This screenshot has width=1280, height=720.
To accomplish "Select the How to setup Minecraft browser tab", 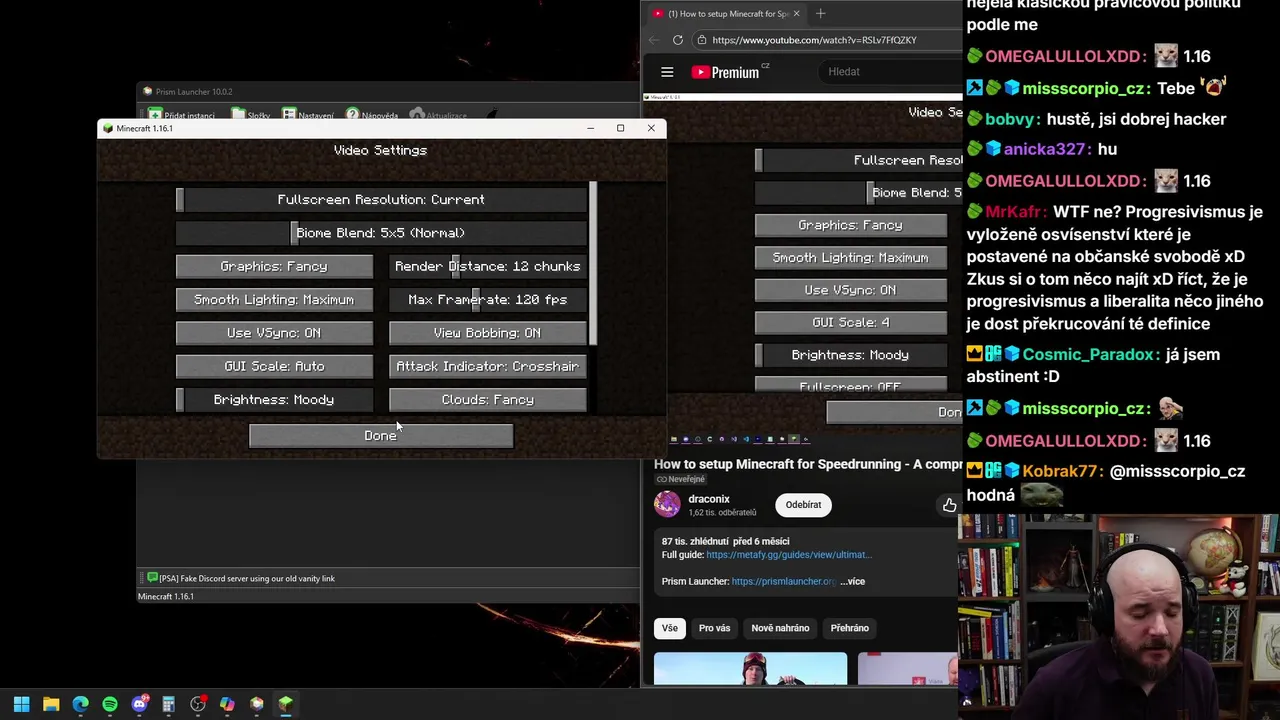I will click(x=725, y=13).
